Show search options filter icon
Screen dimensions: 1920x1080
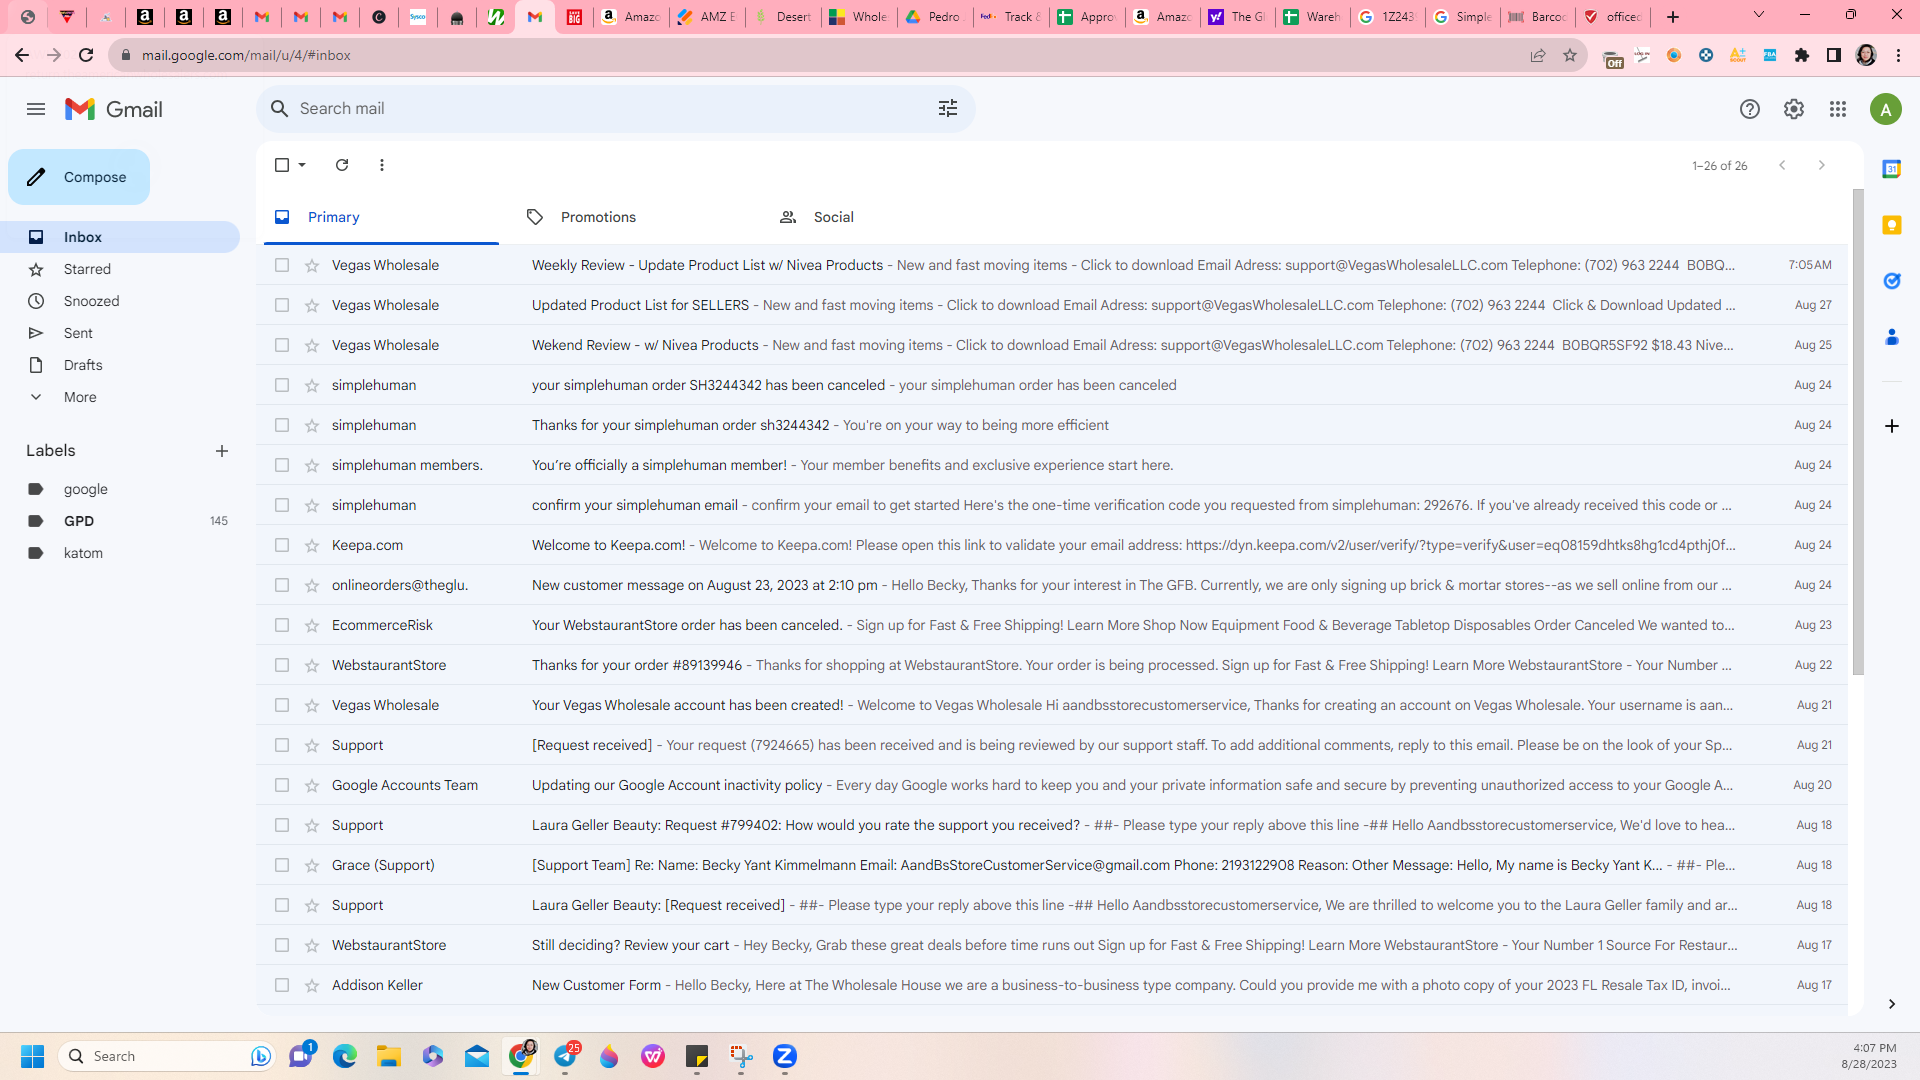click(948, 108)
